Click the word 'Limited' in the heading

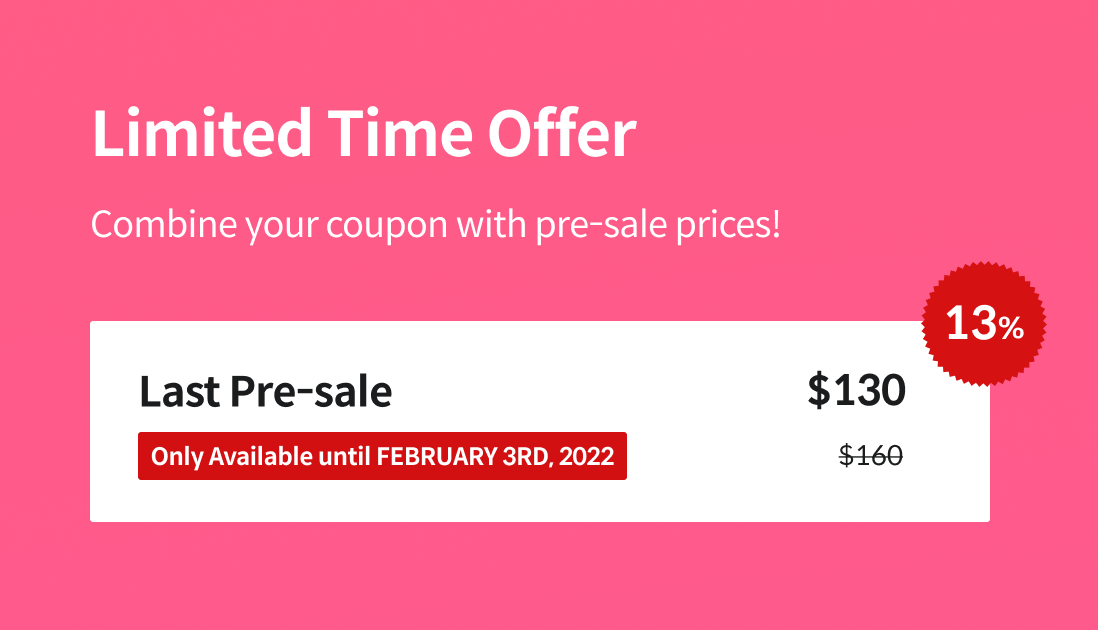click(x=202, y=133)
